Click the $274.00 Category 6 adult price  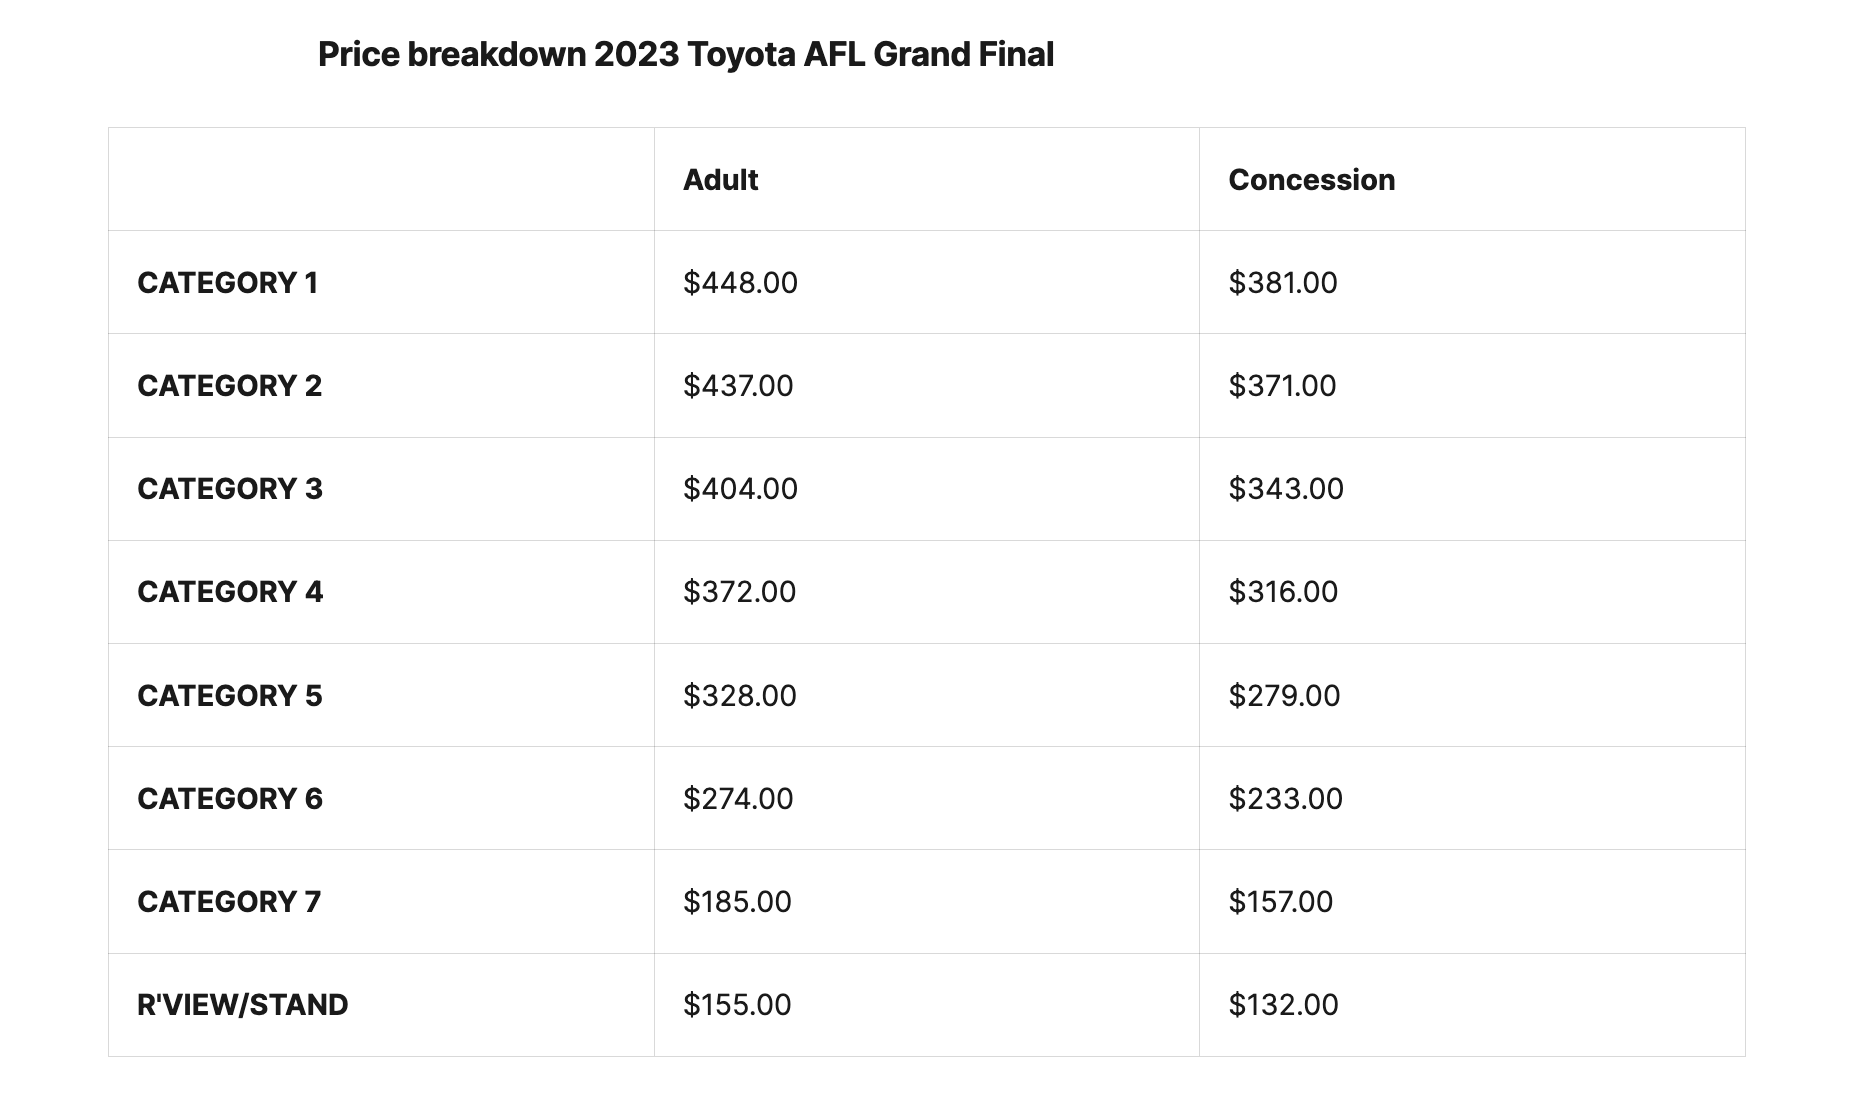coord(738,799)
